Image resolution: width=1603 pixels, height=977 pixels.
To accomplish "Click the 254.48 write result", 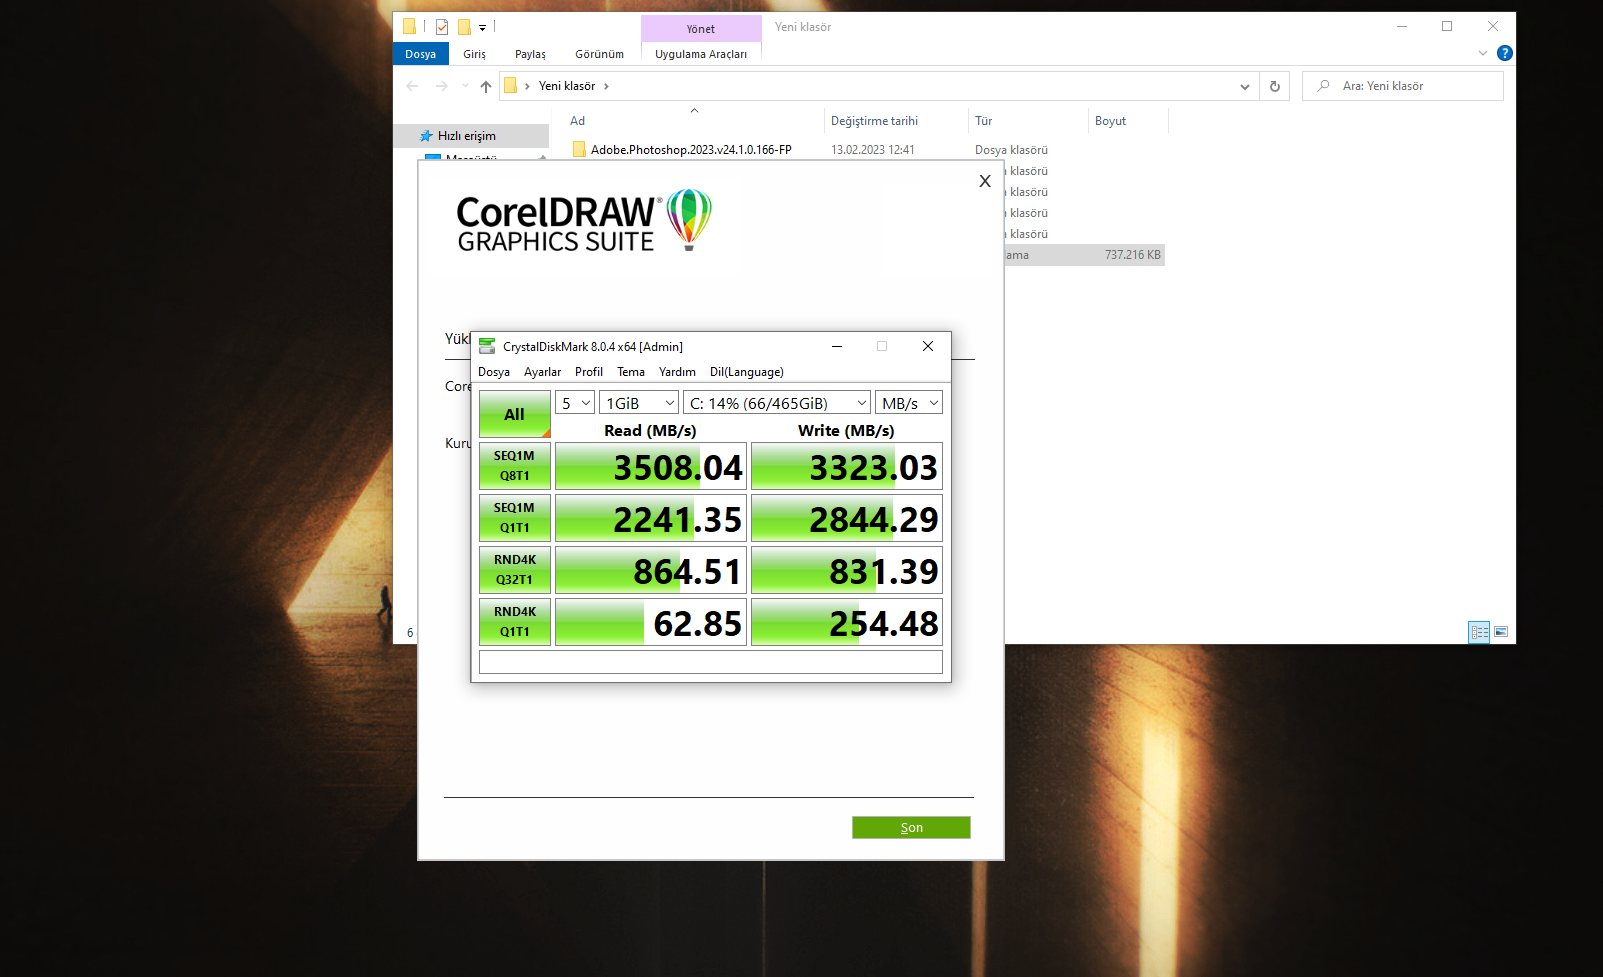I will [x=847, y=622].
